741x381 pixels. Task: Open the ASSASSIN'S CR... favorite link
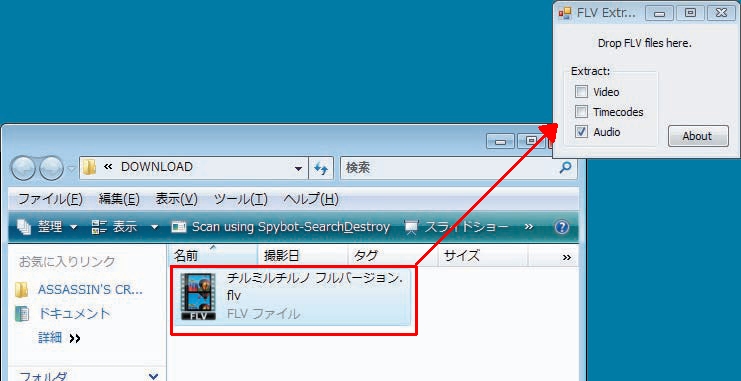90,289
